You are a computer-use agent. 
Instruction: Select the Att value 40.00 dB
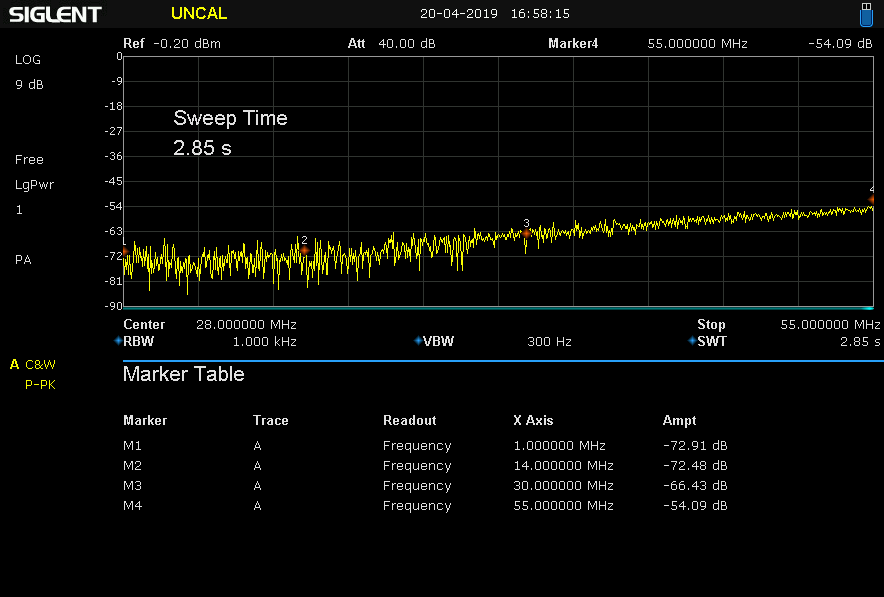point(406,43)
